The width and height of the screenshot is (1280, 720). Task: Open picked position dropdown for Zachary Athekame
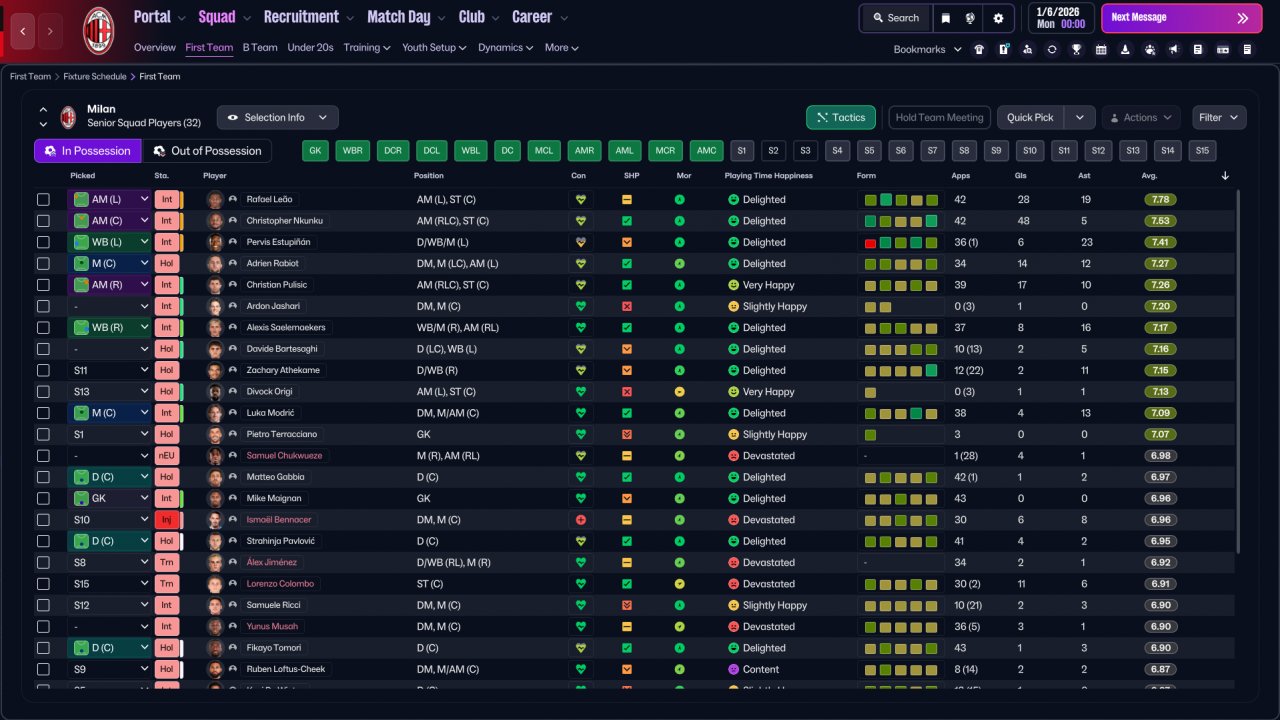click(144, 370)
